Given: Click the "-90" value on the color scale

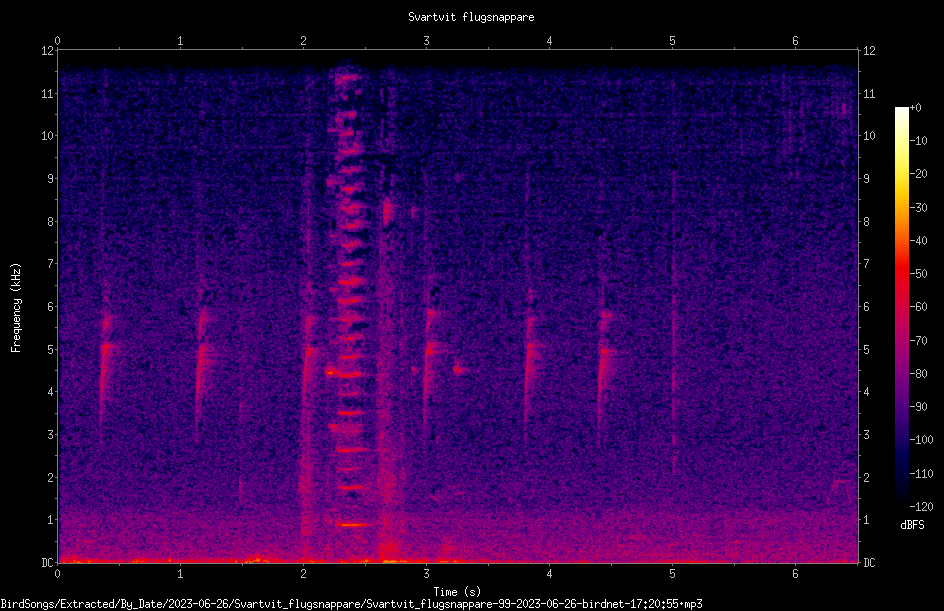Looking at the screenshot, I should (919, 407).
